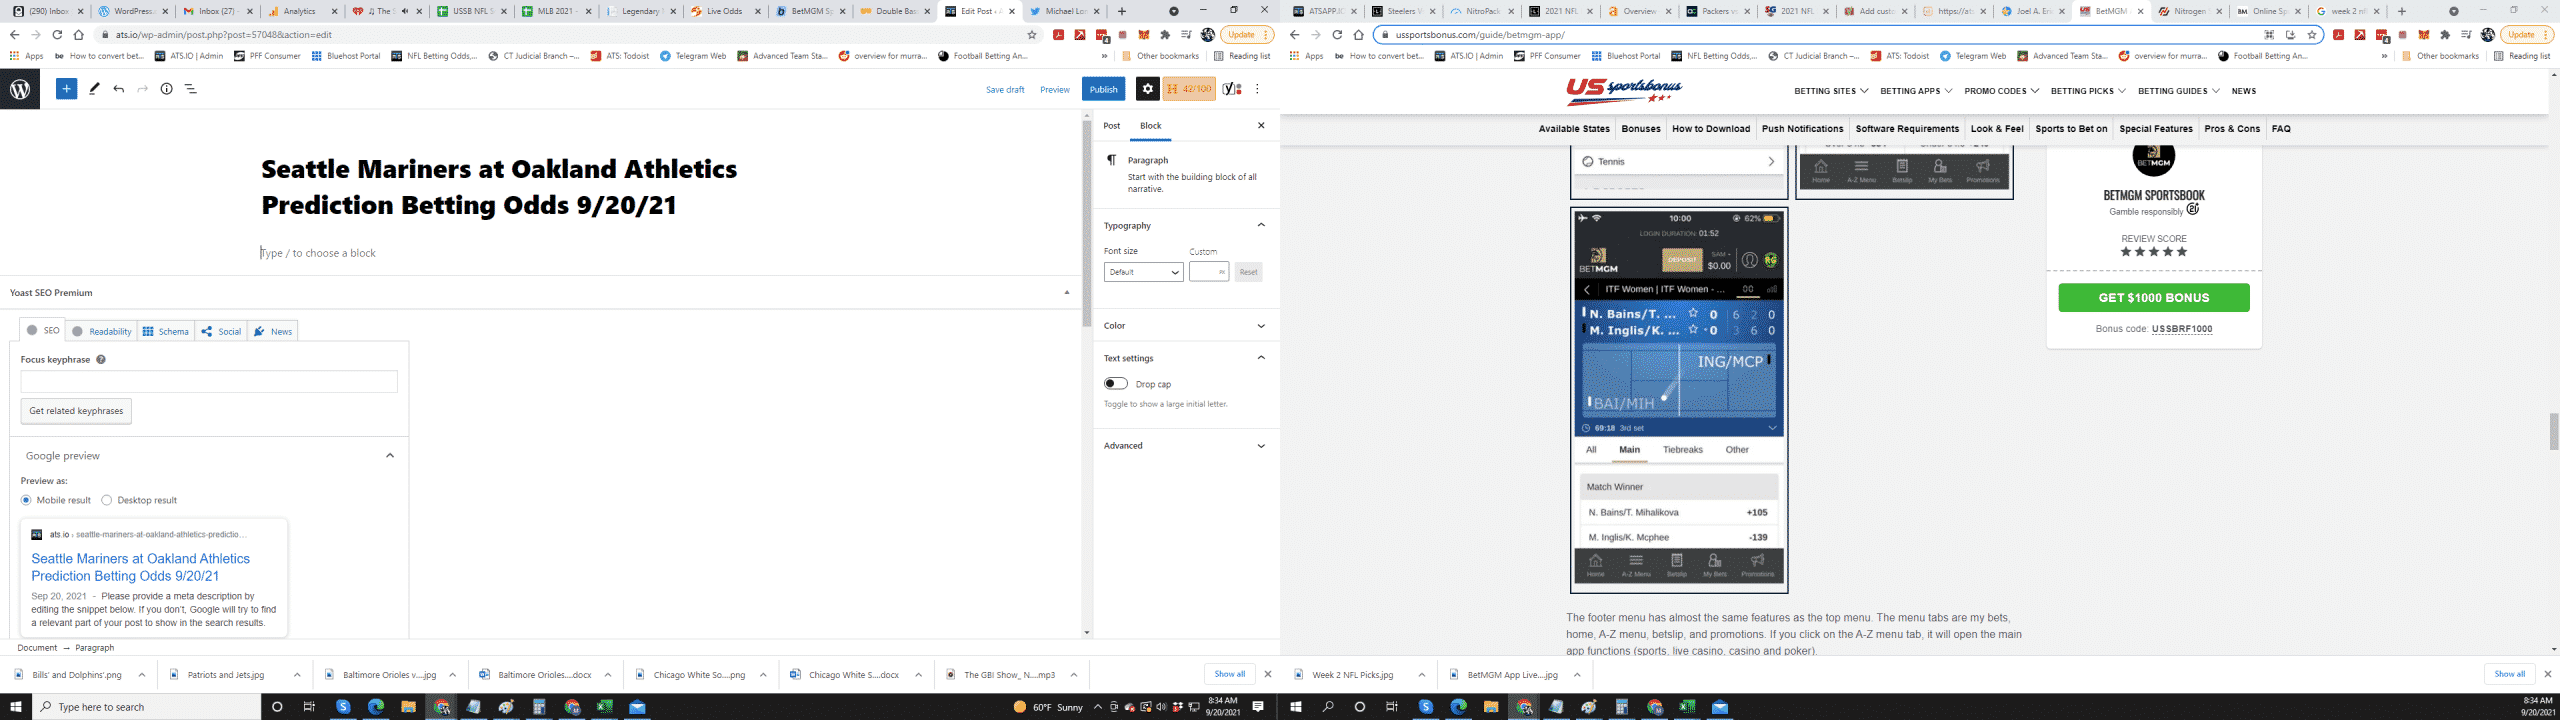Toggle the editor settings gear icon
2560x720 pixels.
(1147, 89)
